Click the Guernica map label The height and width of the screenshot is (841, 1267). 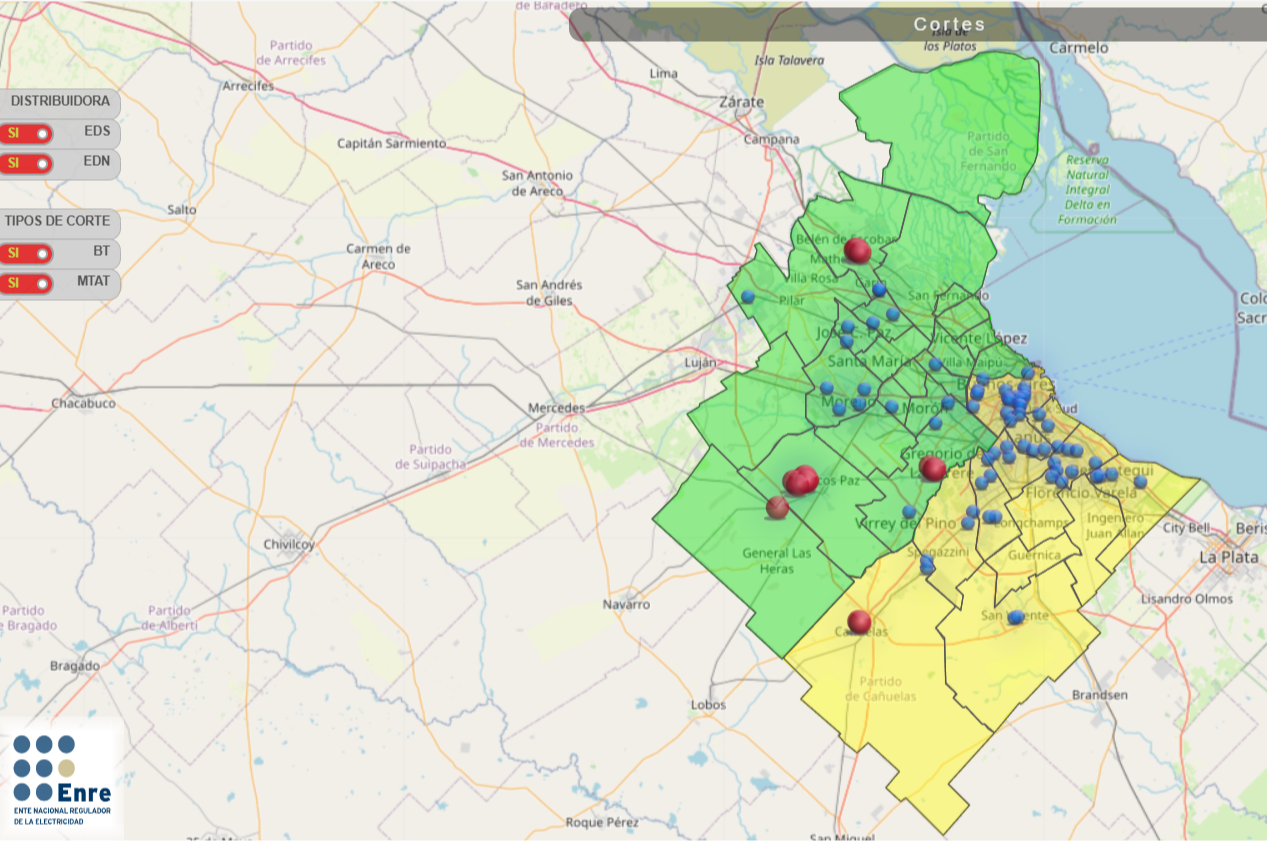pos(1035,555)
